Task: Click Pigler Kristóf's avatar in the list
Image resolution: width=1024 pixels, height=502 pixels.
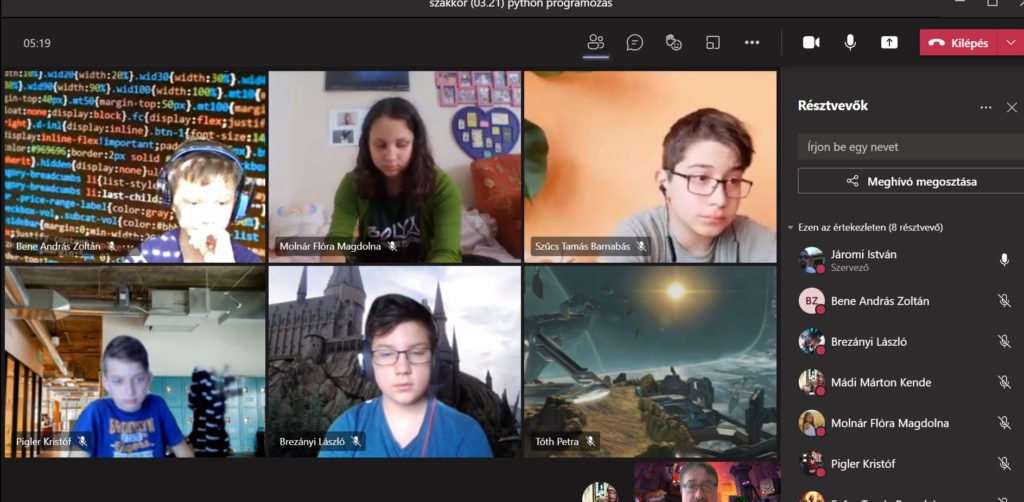Action: coord(811,463)
